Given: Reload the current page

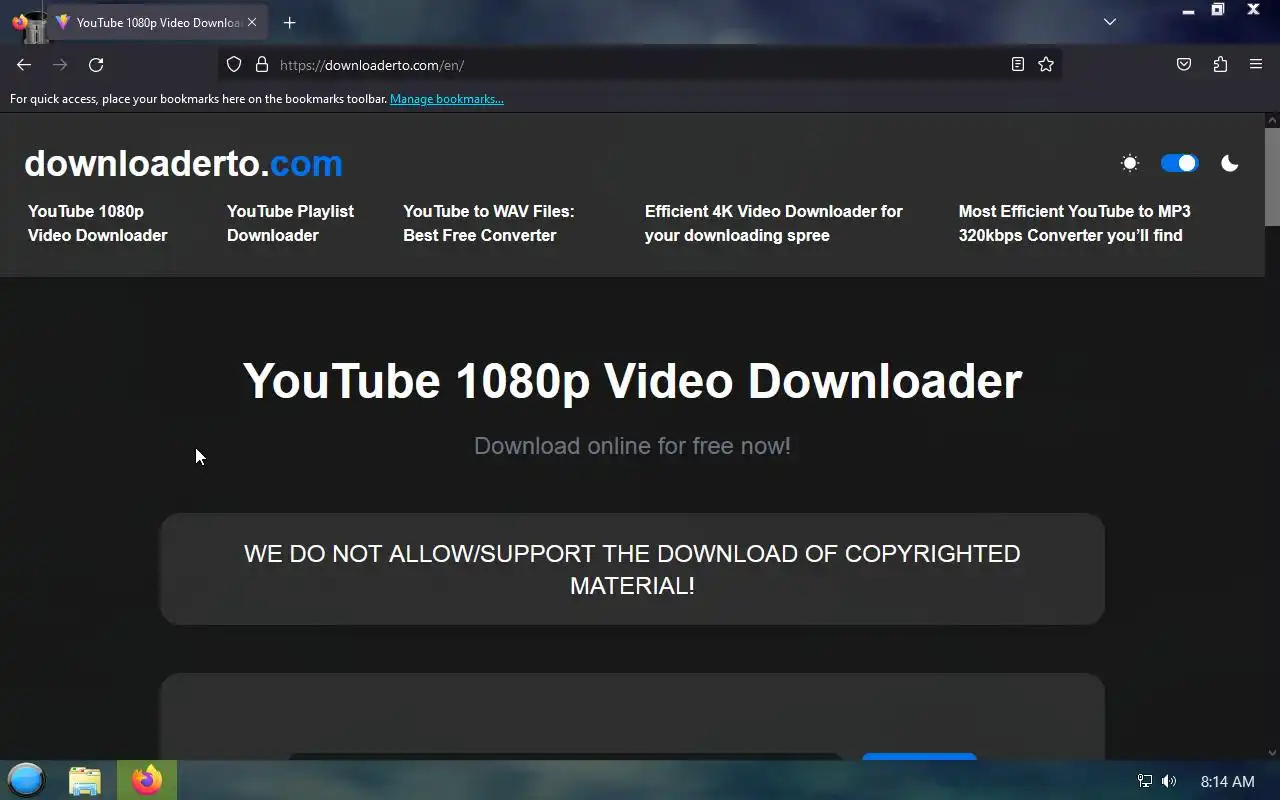Looking at the screenshot, I should [x=96, y=65].
